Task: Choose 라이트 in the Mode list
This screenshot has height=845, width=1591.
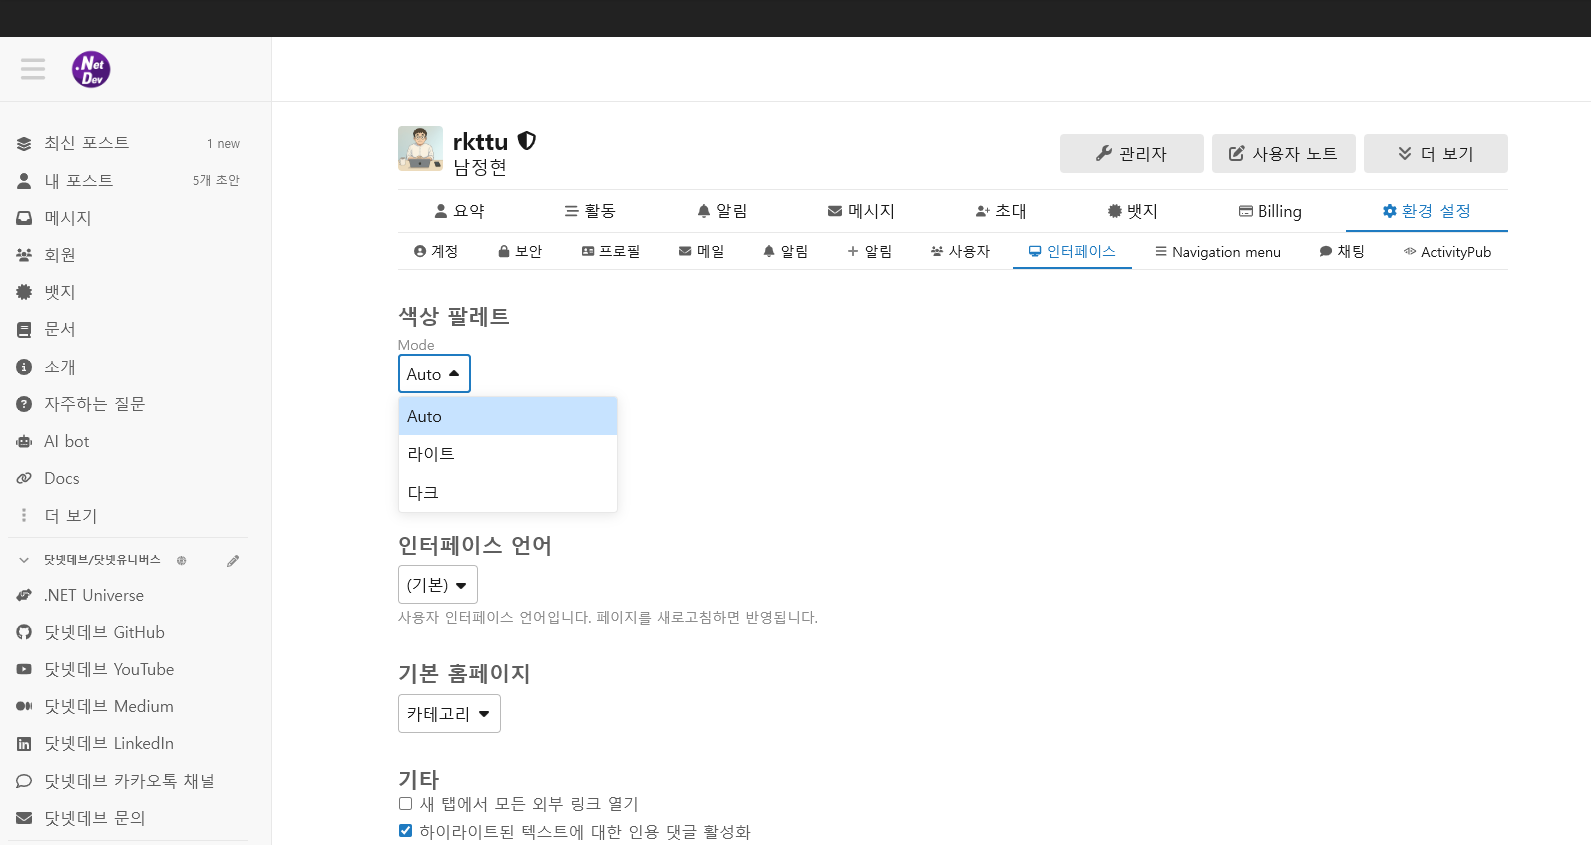Action: pos(508,454)
